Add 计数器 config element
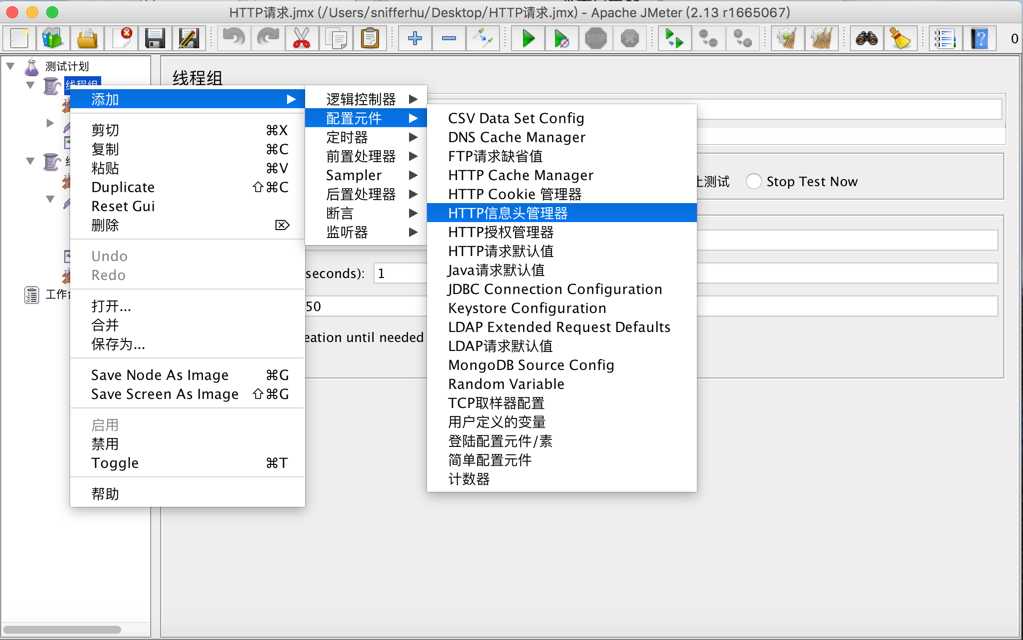The width and height of the screenshot is (1023, 640). click(x=562, y=479)
